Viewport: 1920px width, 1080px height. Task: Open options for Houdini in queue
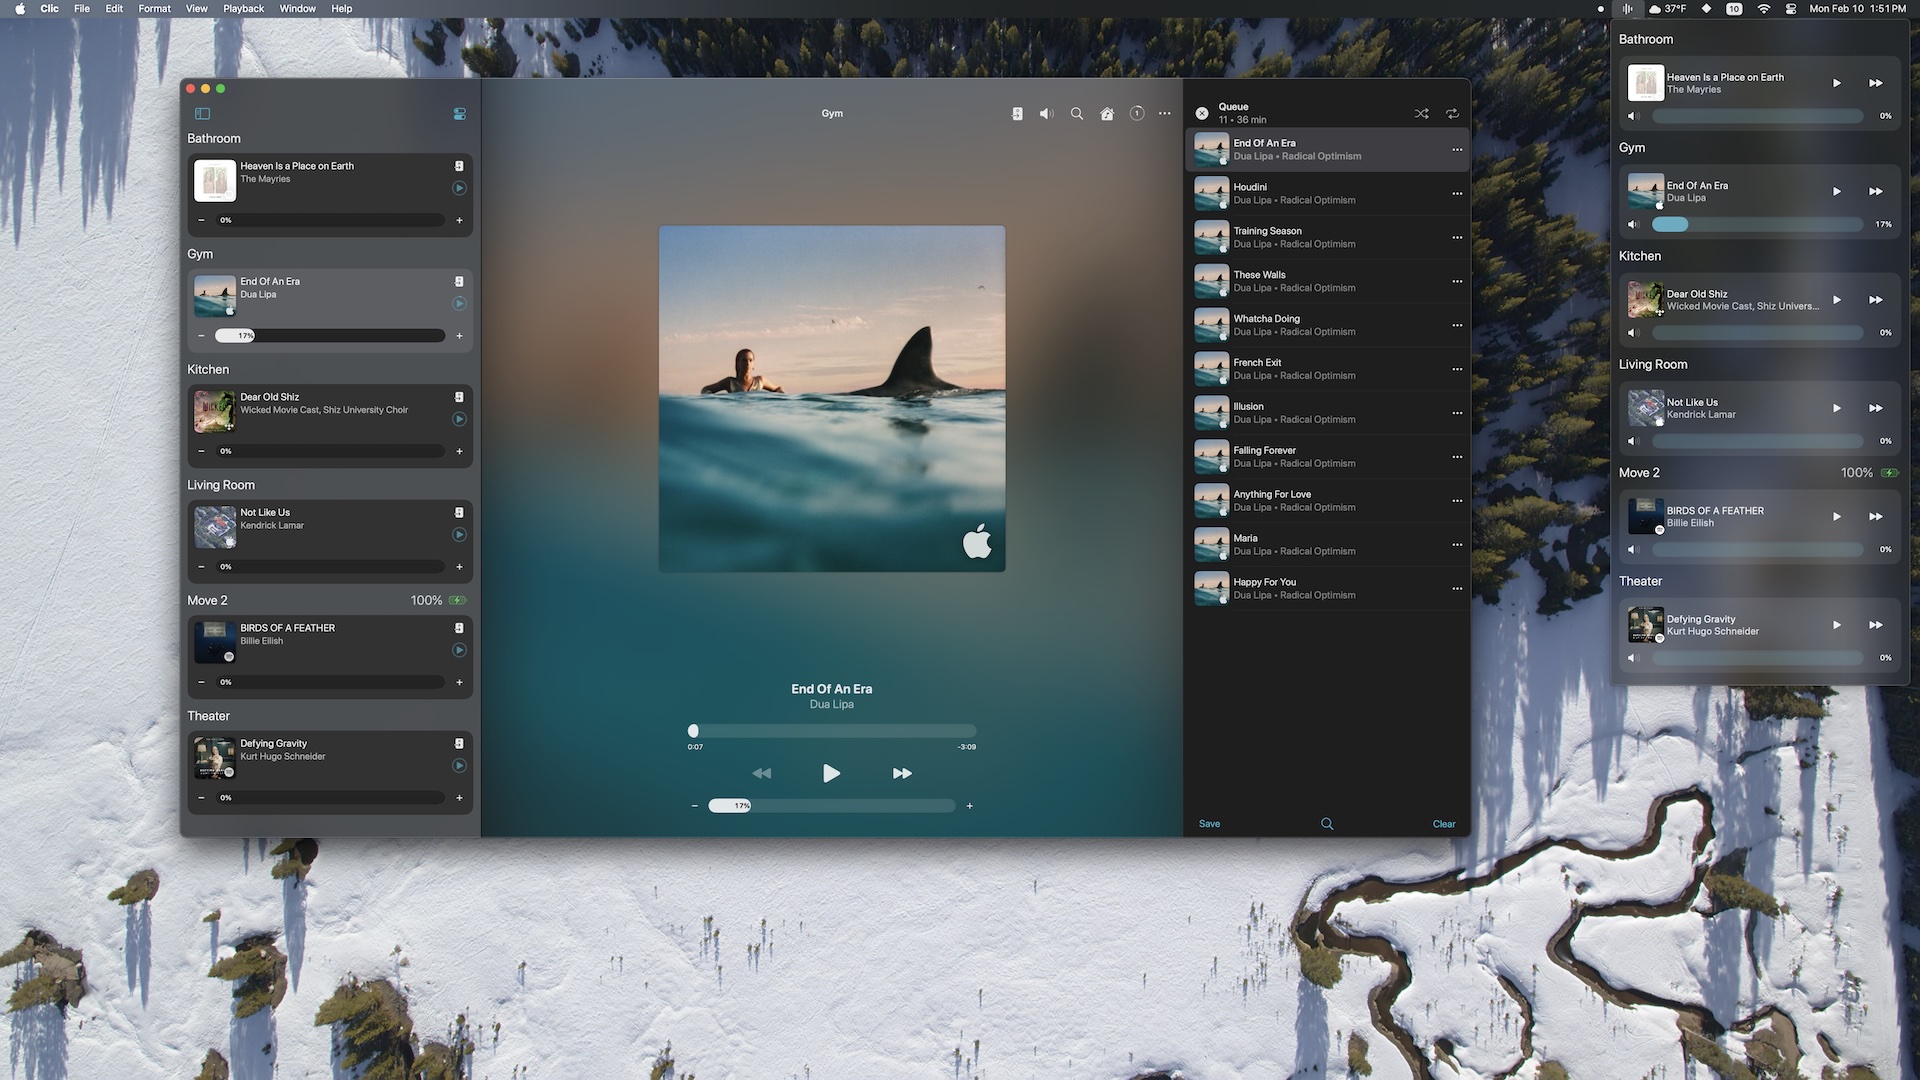(x=1457, y=194)
